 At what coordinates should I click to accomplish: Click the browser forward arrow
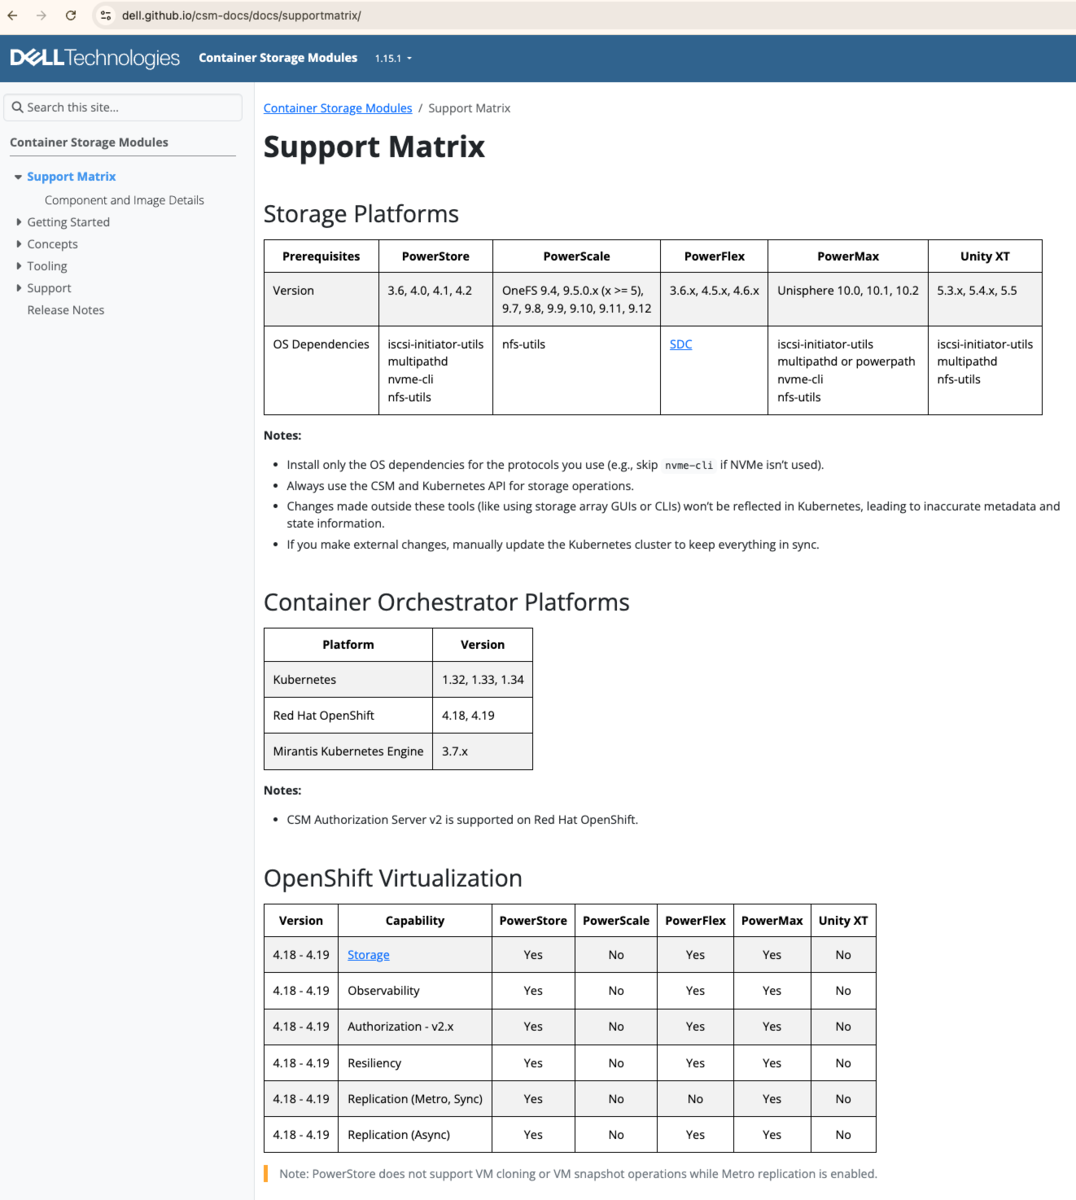[x=41, y=16]
